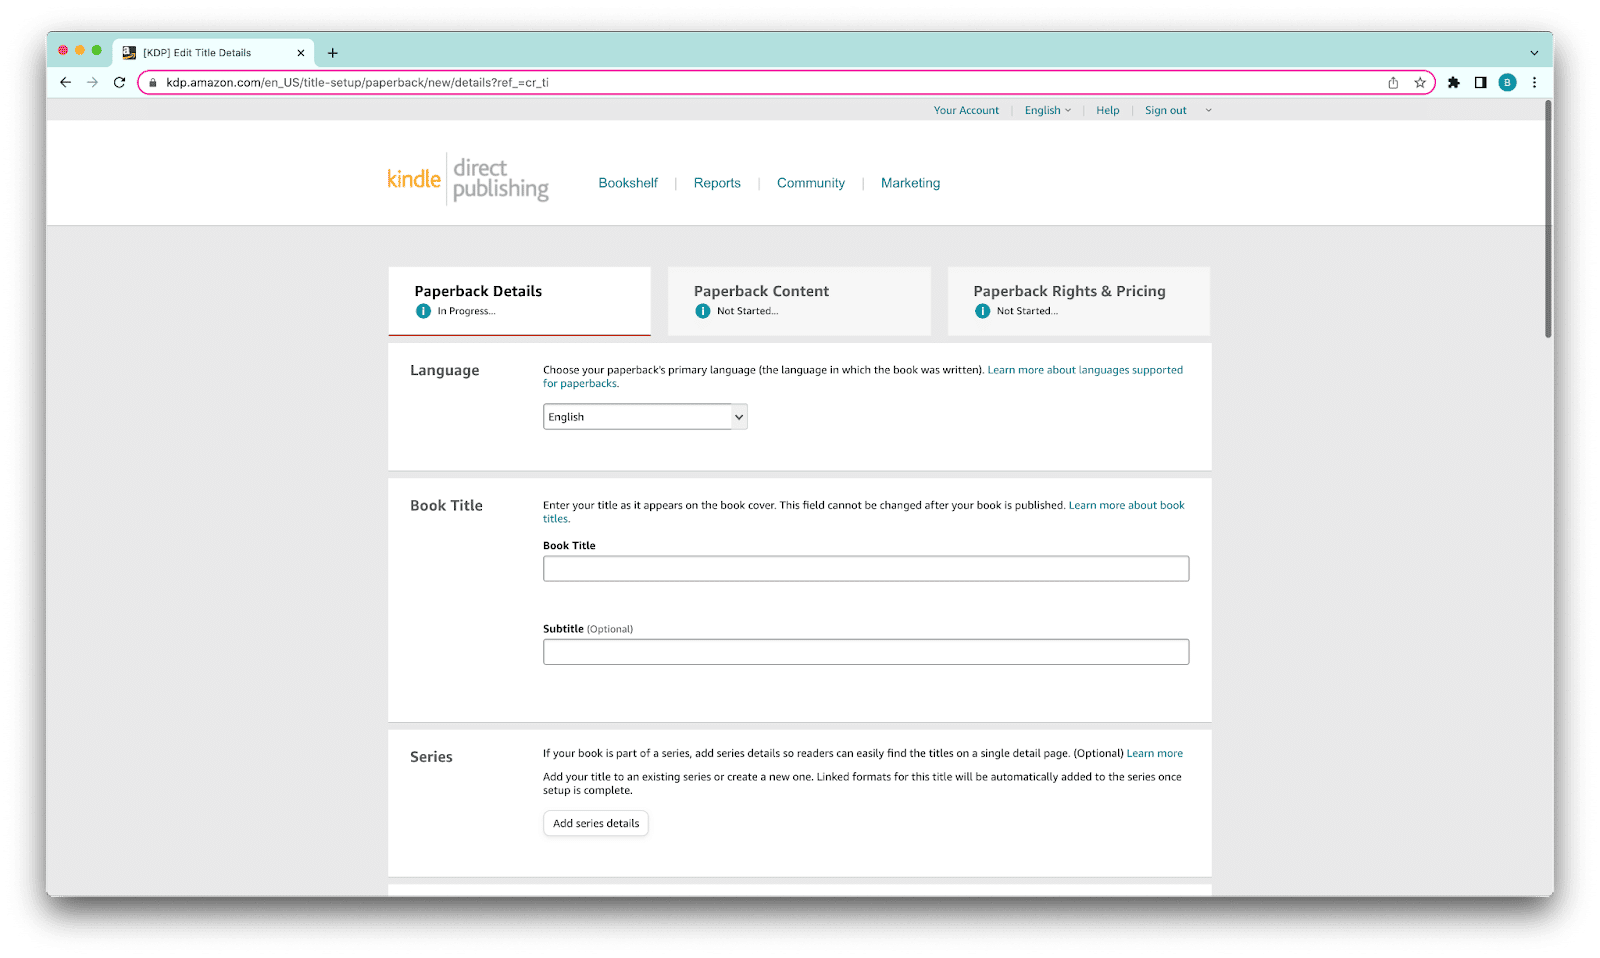Close the KDP Edit Title Details tab
This screenshot has height=958, width=1600.
301,53
